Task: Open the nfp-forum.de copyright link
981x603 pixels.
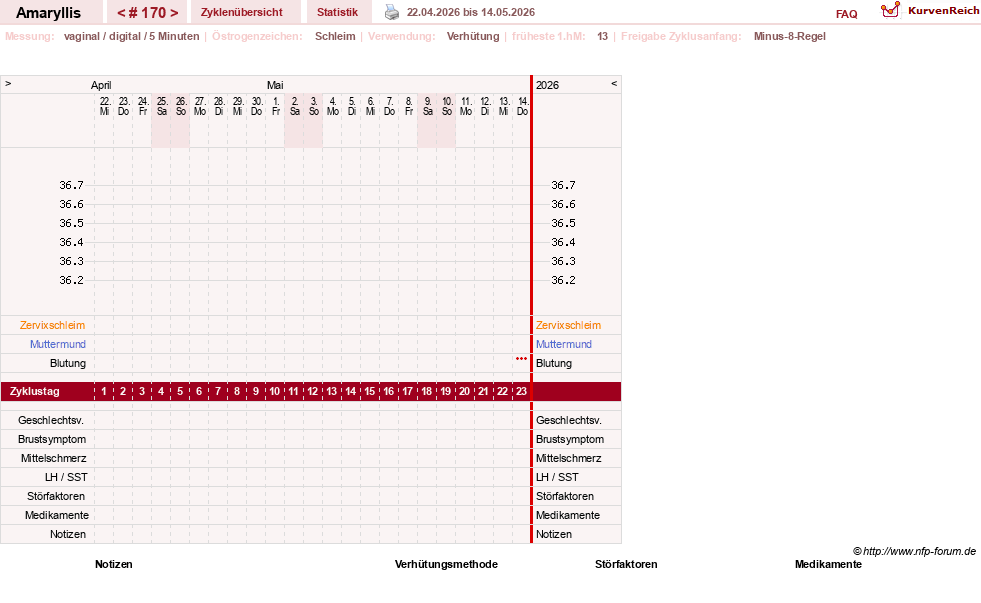Action: coord(914,551)
